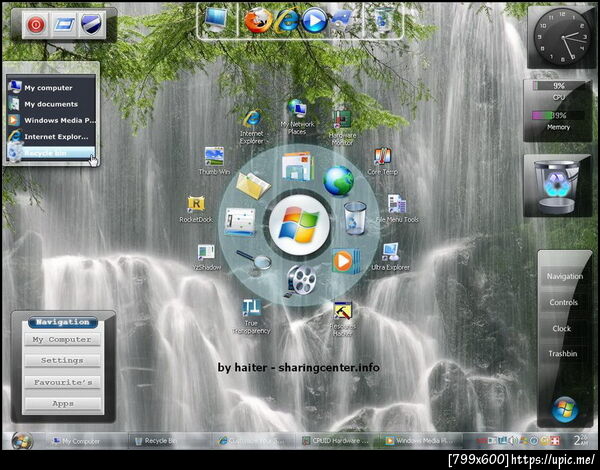Switch to Windows Media Player taskbar button
Screen dimensions: 600x470
tap(420, 441)
